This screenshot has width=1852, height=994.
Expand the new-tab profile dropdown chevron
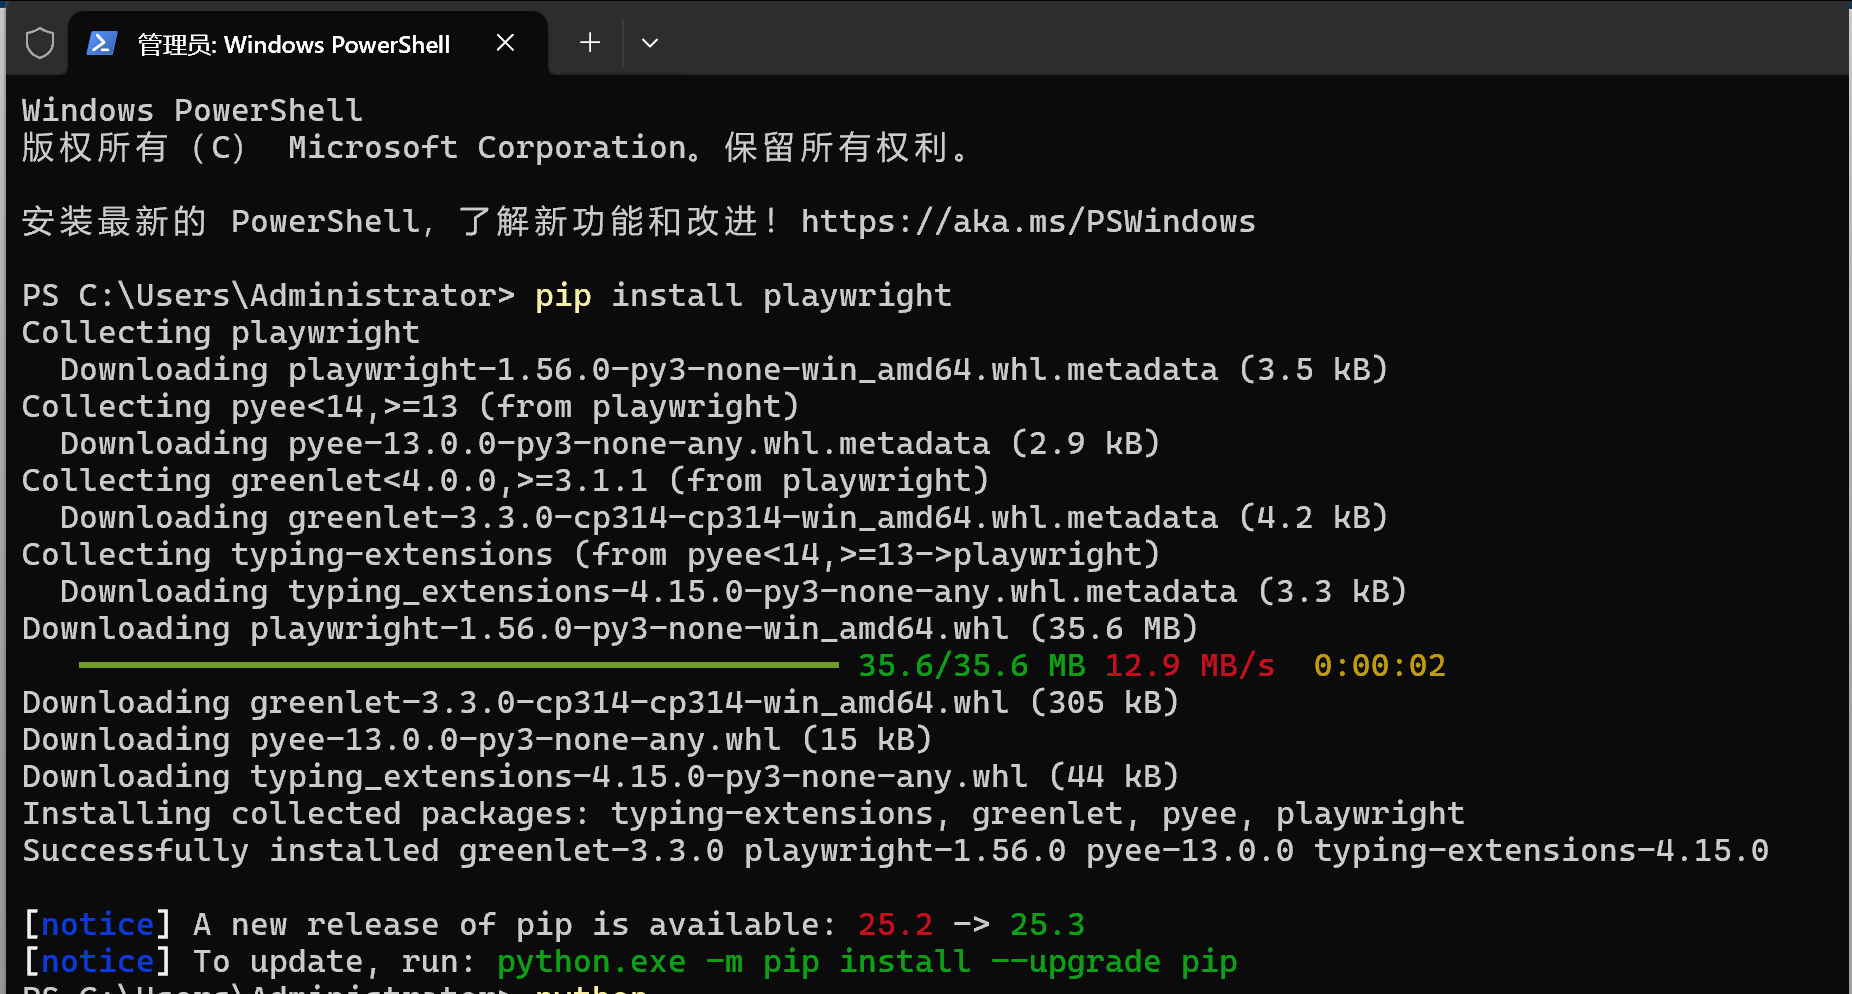pos(650,43)
